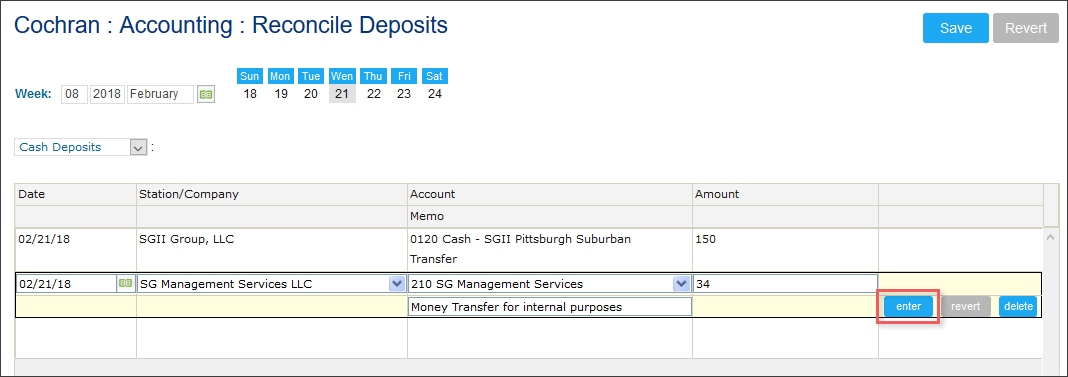Open the week calendar picker icon
The image size is (1068, 377).
206,95
